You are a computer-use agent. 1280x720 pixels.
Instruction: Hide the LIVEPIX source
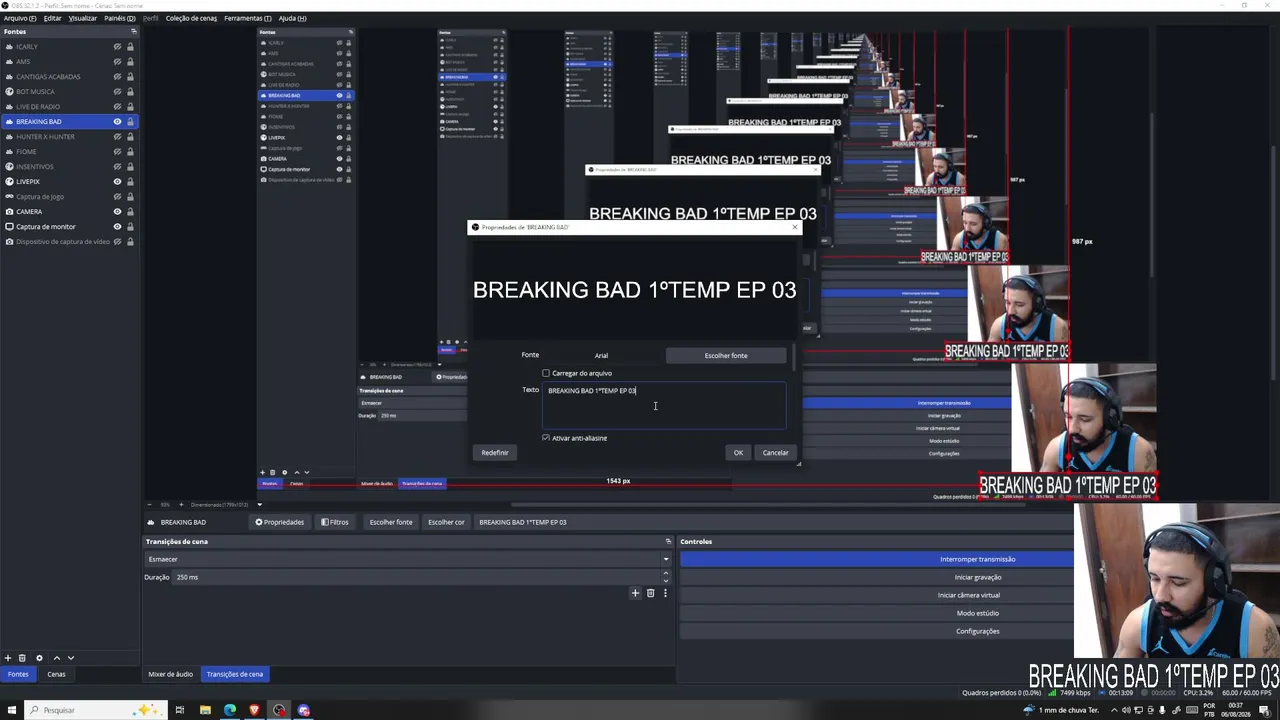[x=117, y=182]
